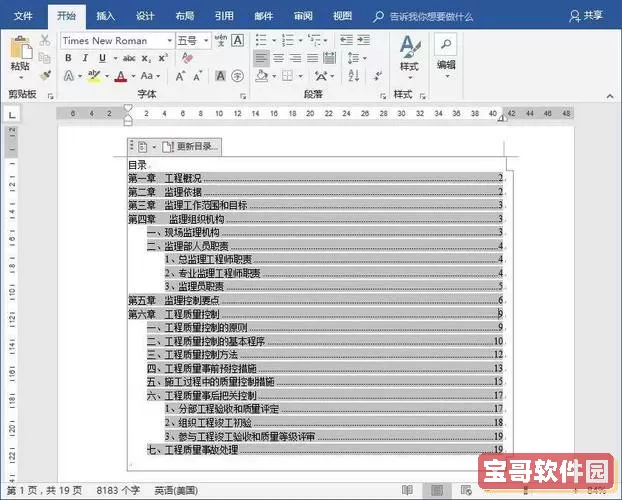Open font color dropdown arrow
Screen dimensions: 622x500
coord(133,76)
